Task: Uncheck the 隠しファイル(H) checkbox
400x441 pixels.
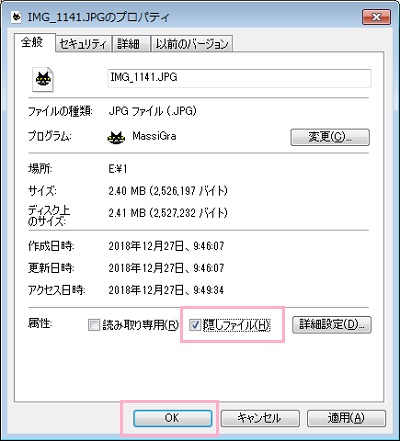Action: point(195,325)
